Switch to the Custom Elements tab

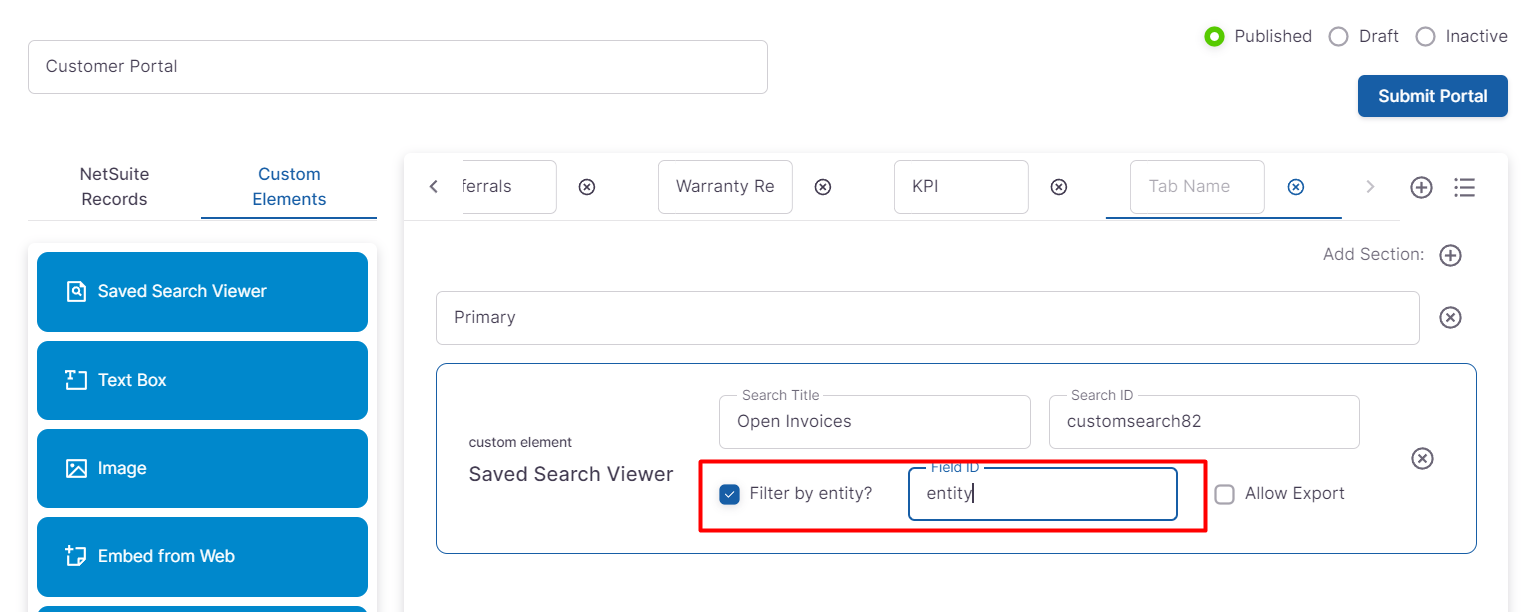coord(289,187)
